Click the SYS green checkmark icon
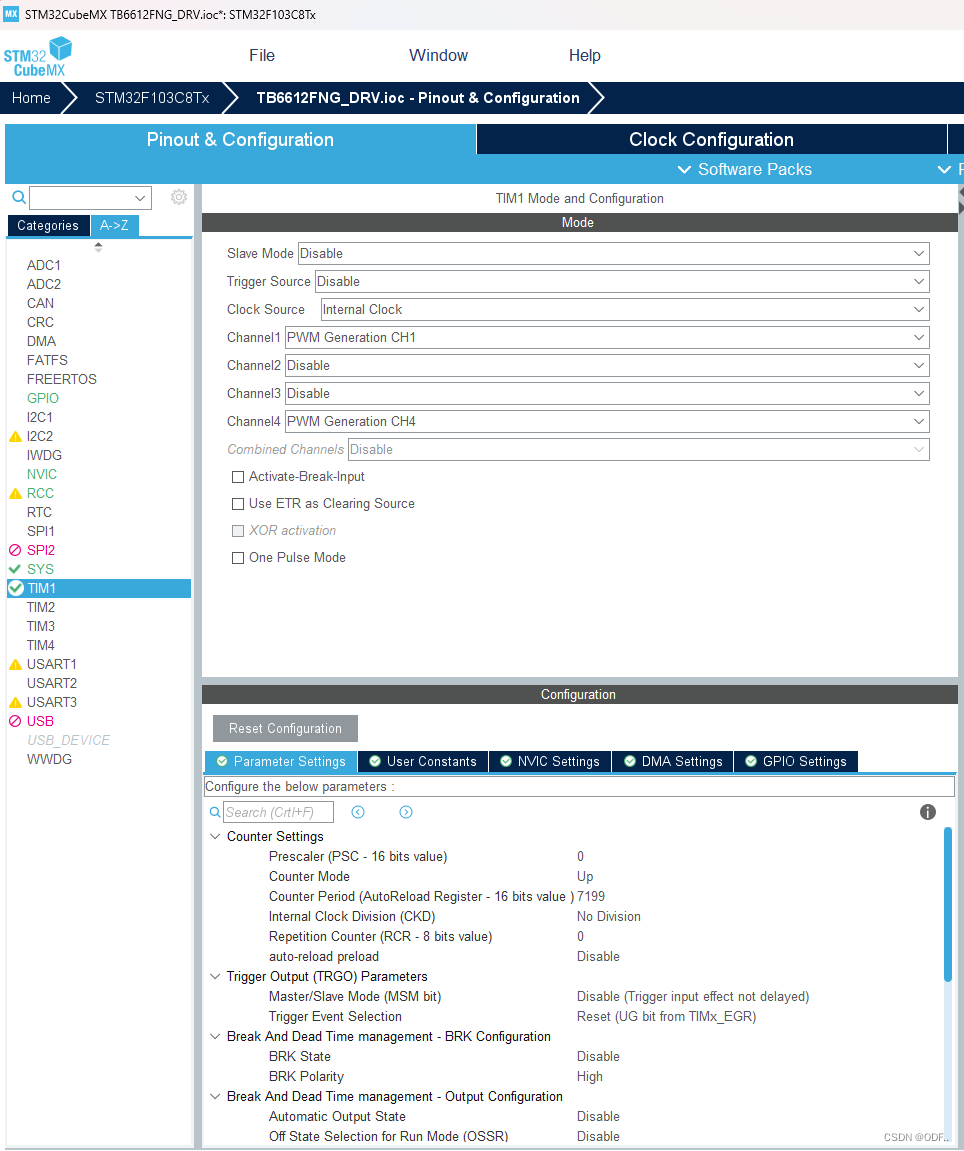 tap(15, 569)
